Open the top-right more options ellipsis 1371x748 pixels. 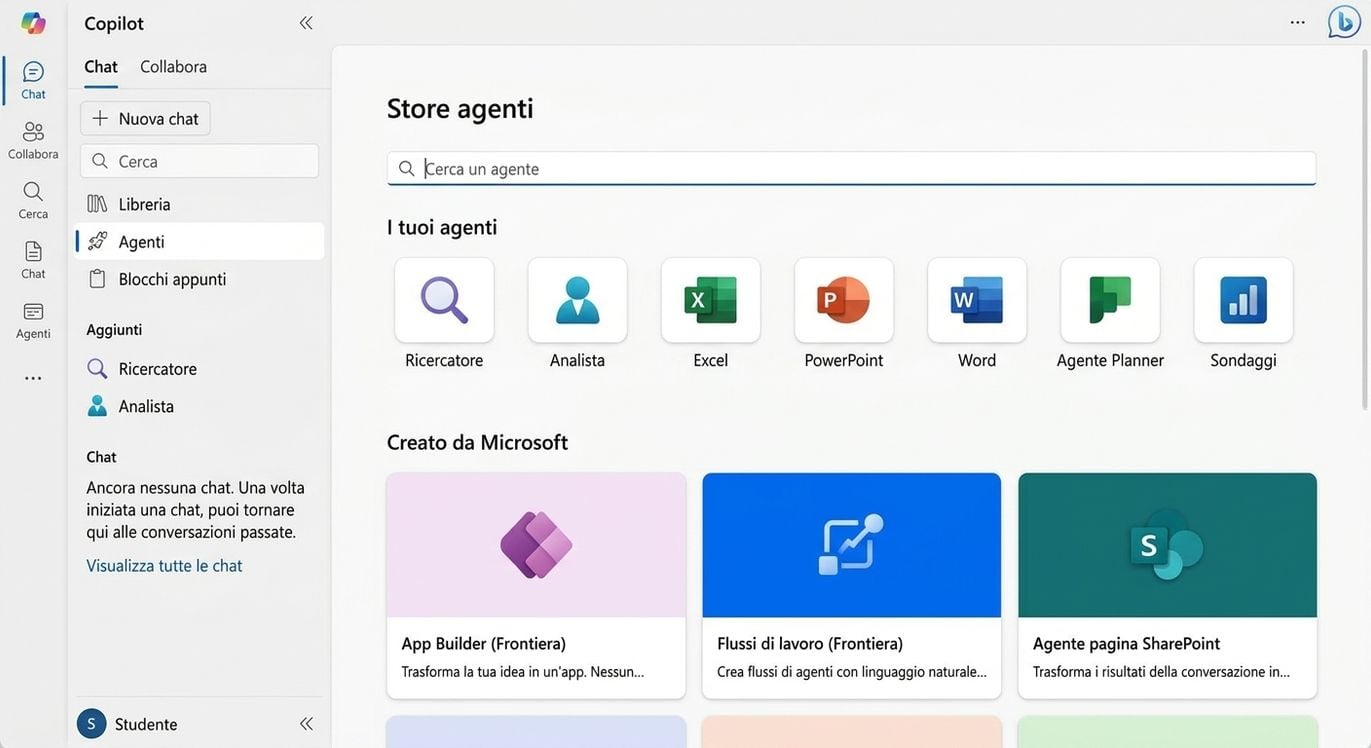click(x=1298, y=22)
